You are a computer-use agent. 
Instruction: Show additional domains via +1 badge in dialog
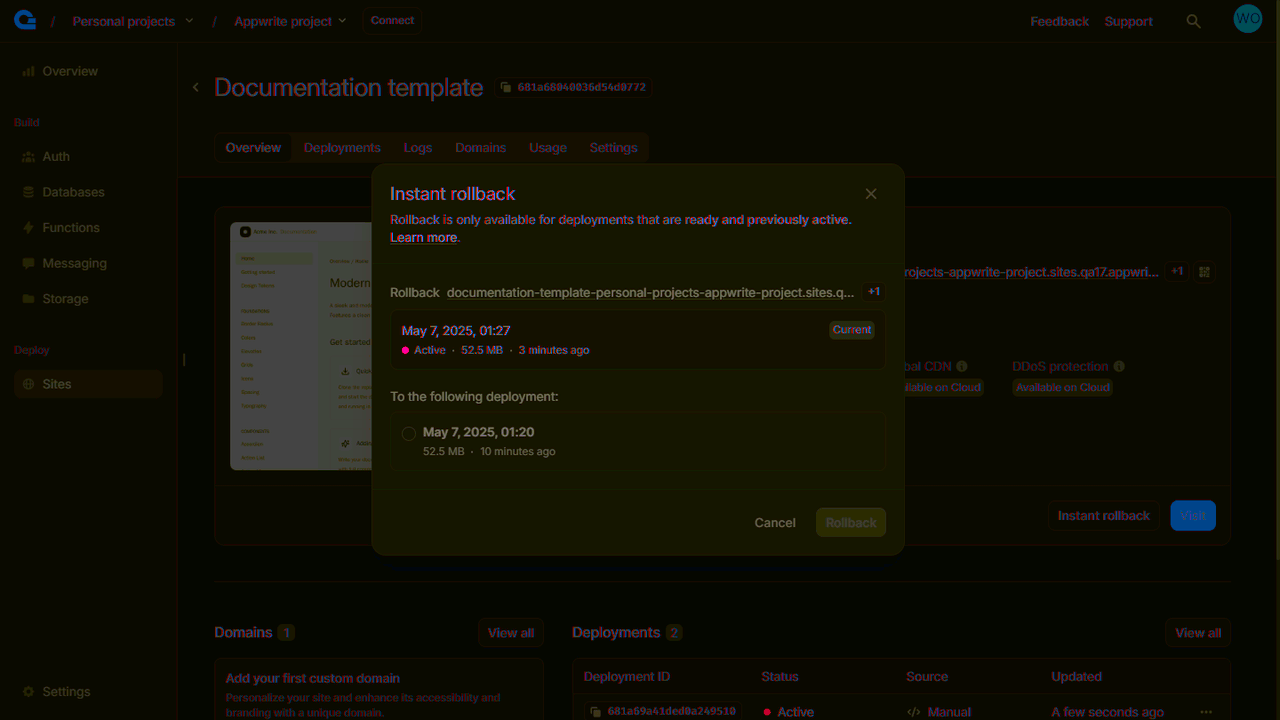click(873, 292)
